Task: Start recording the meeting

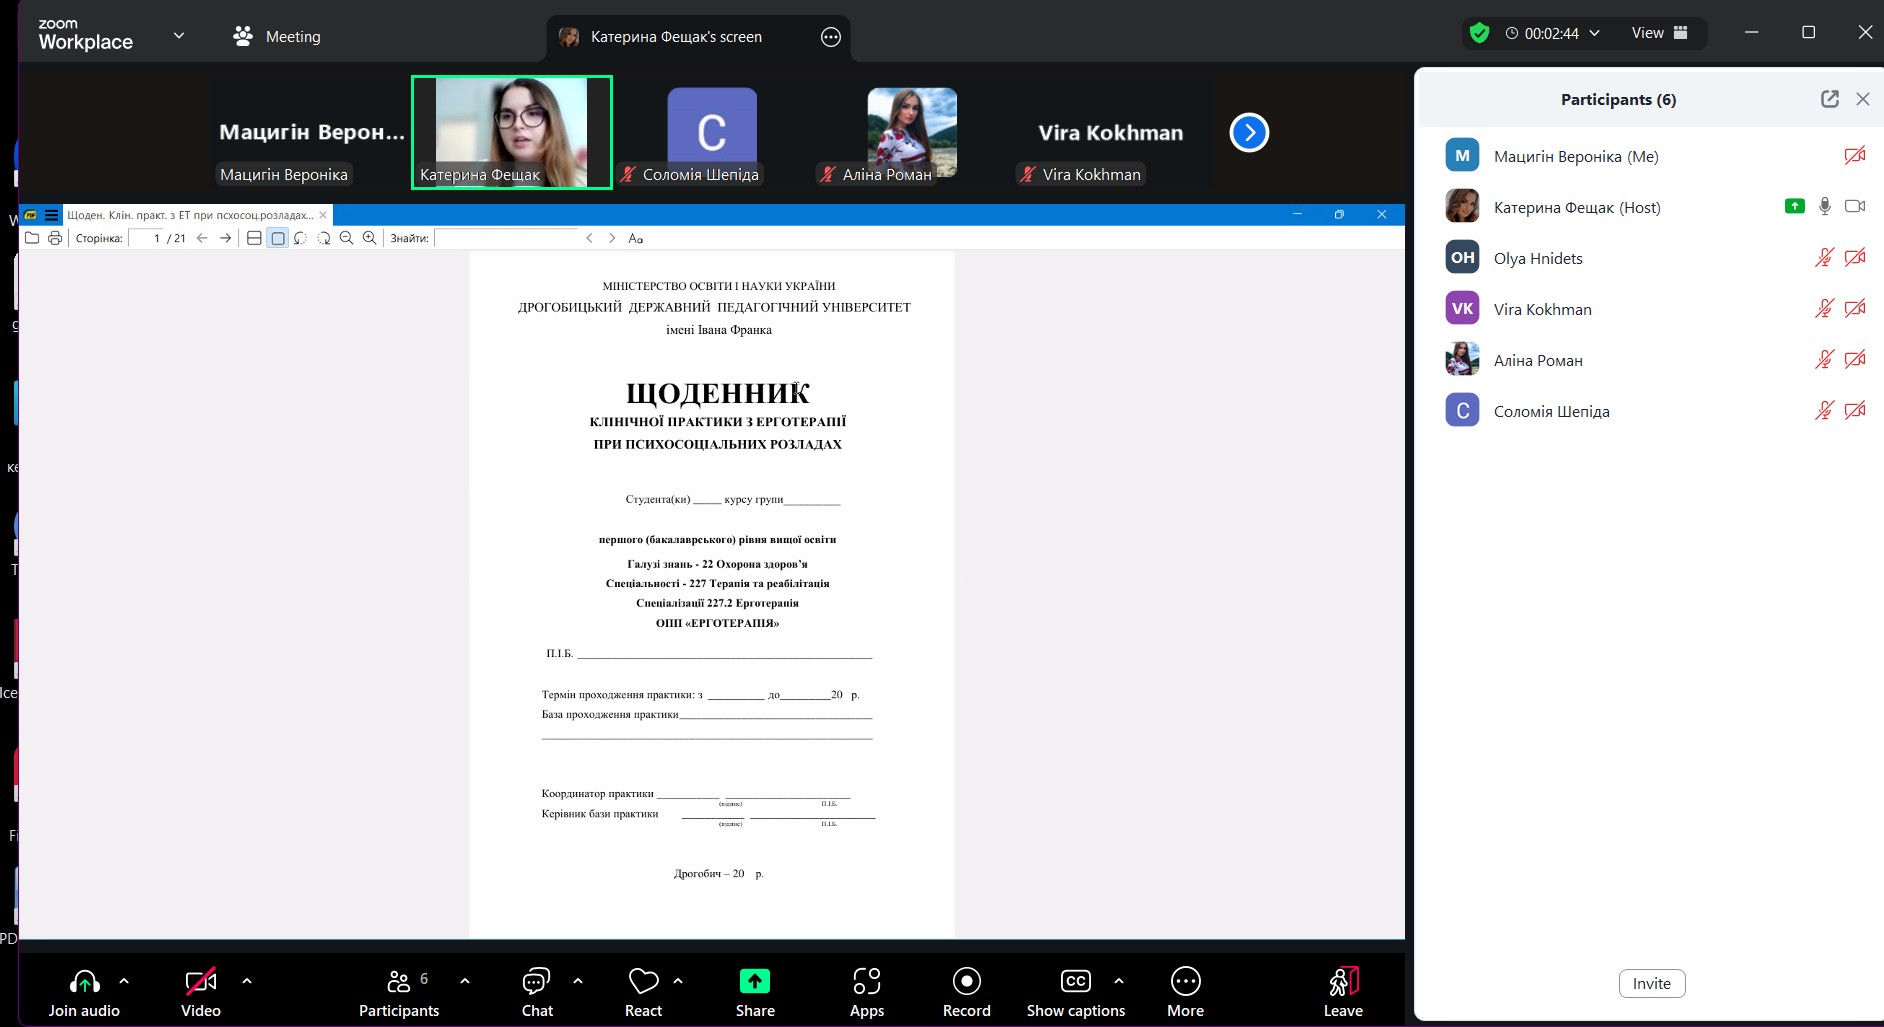Action: (966, 991)
